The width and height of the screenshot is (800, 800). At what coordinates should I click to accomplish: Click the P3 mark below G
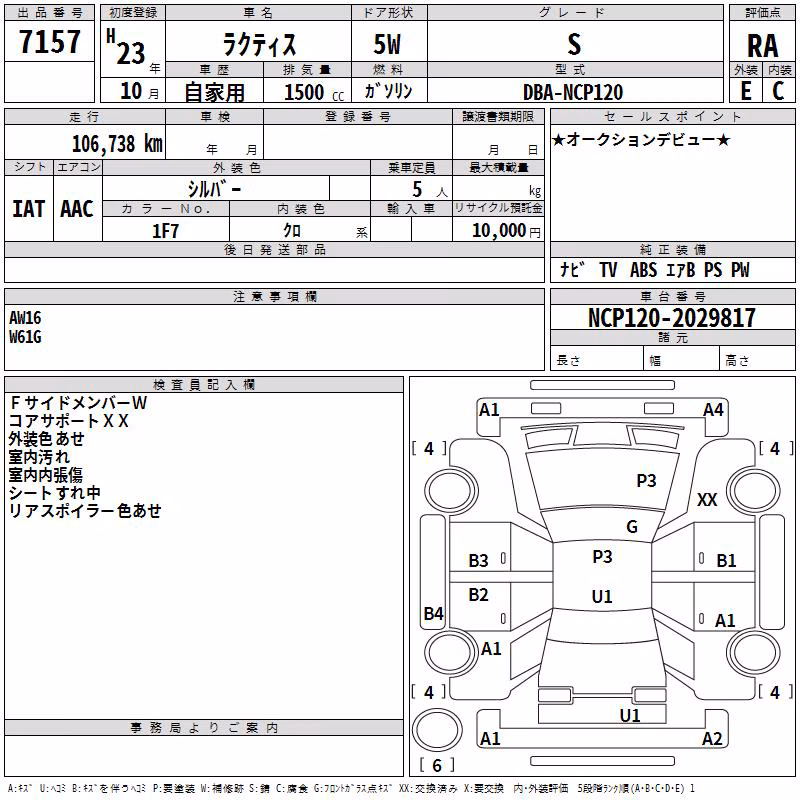602,556
